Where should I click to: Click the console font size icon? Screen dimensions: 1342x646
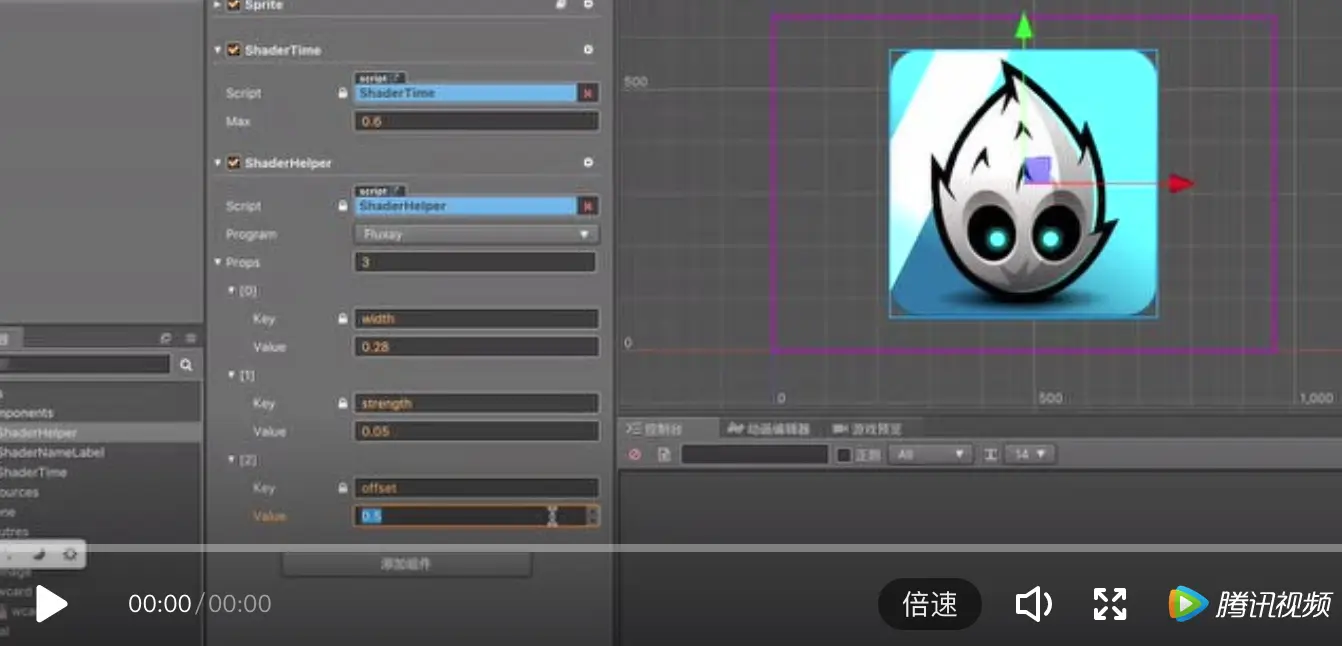point(990,454)
